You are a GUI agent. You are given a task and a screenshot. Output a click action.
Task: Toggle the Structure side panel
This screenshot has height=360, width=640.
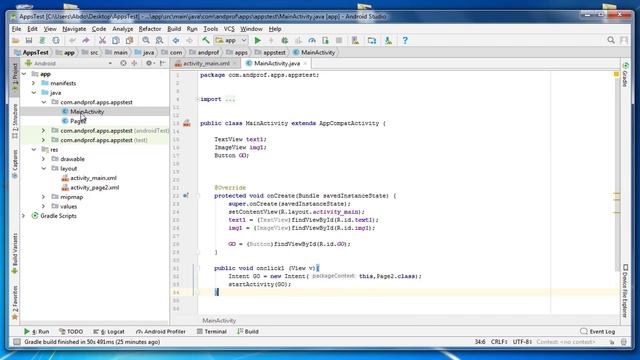click(15, 121)
